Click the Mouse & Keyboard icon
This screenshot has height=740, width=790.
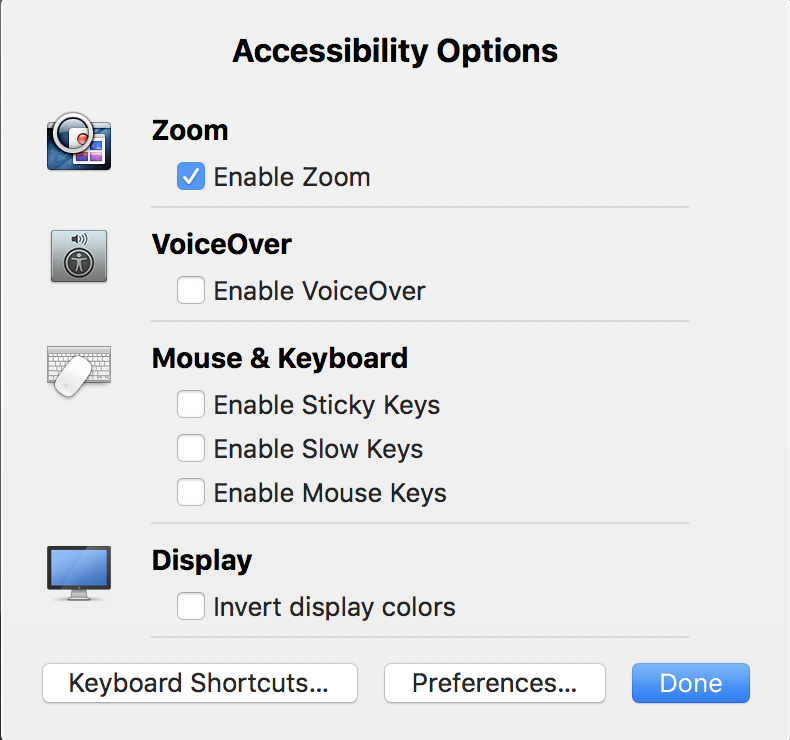point(78,370)
